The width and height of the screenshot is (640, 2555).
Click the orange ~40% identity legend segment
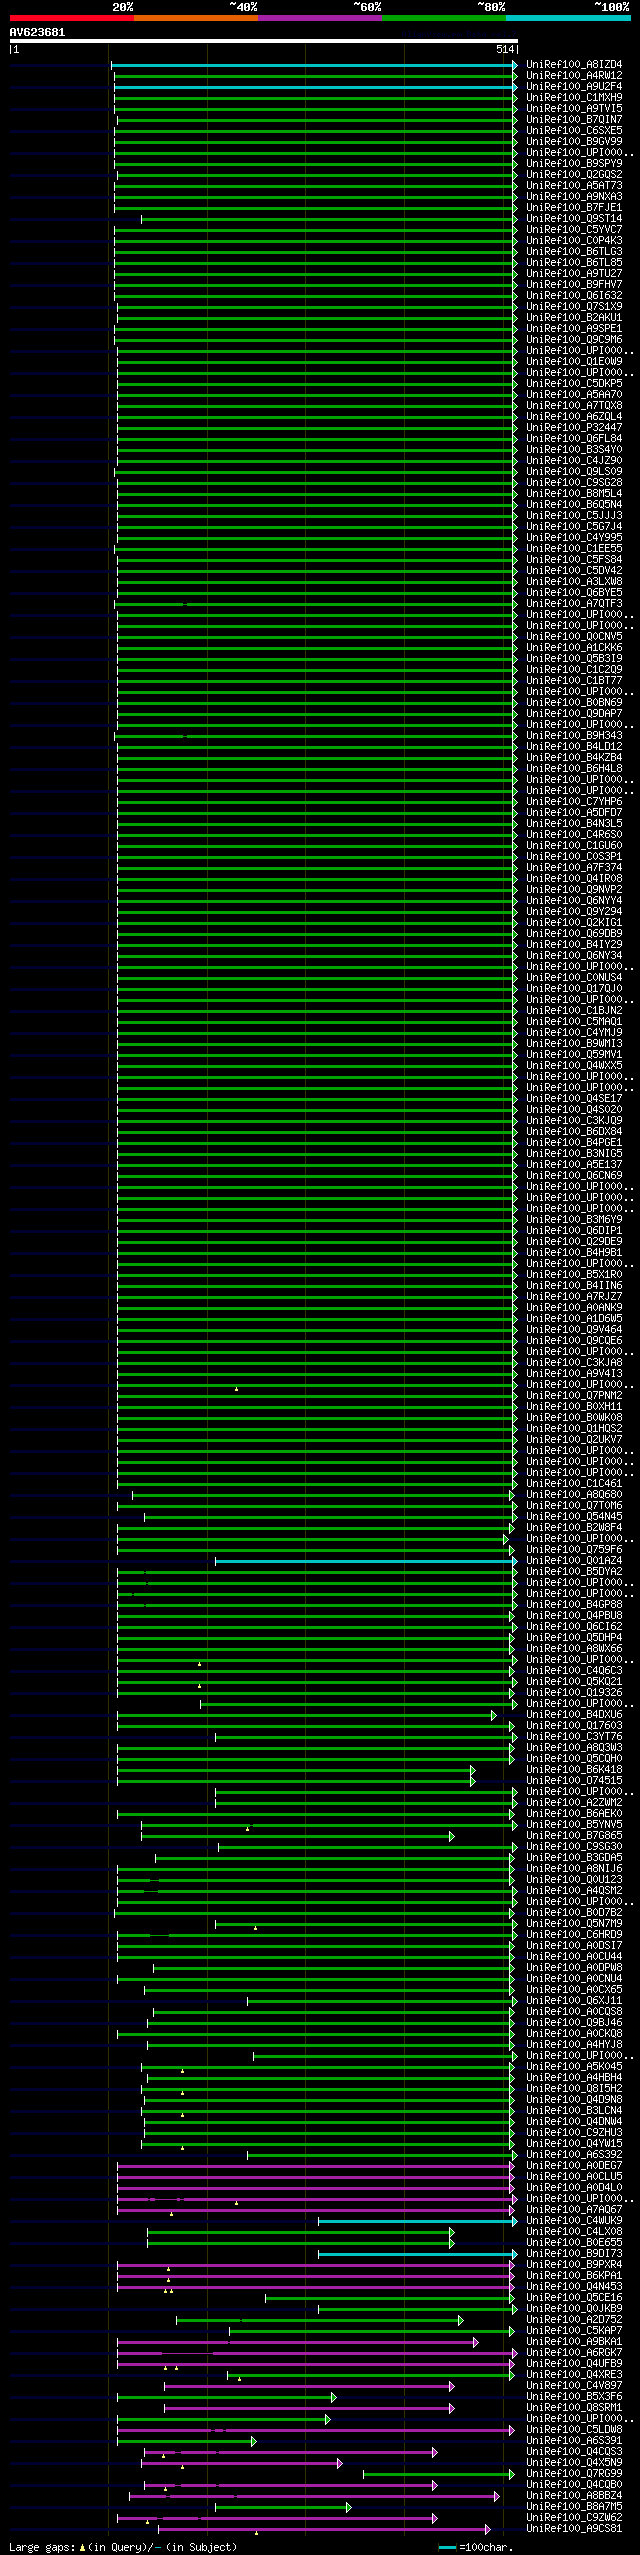[x=195, y=18]
